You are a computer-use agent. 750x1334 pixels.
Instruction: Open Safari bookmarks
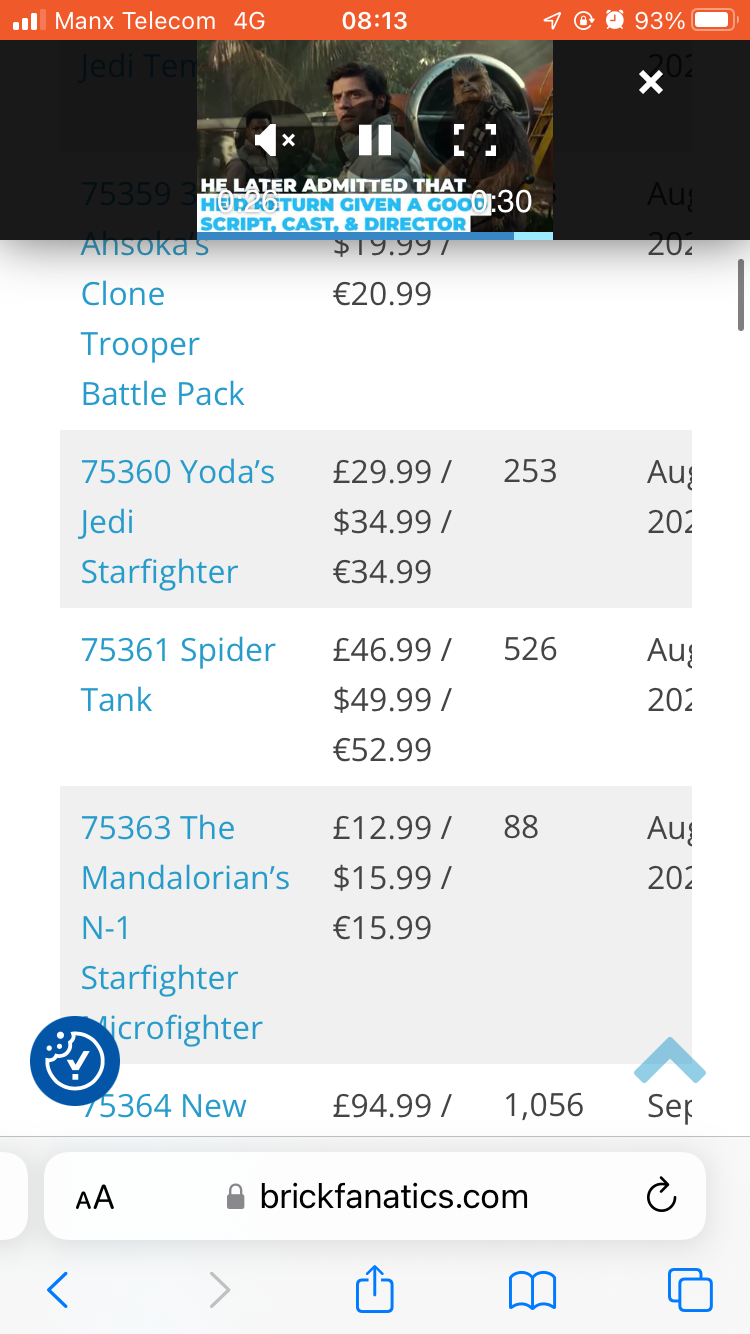coord(532,1290)
